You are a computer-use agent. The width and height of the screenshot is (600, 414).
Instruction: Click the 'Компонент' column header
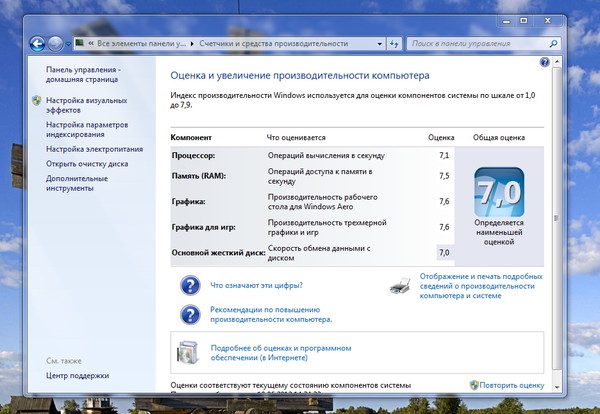[x=191, y=137]
